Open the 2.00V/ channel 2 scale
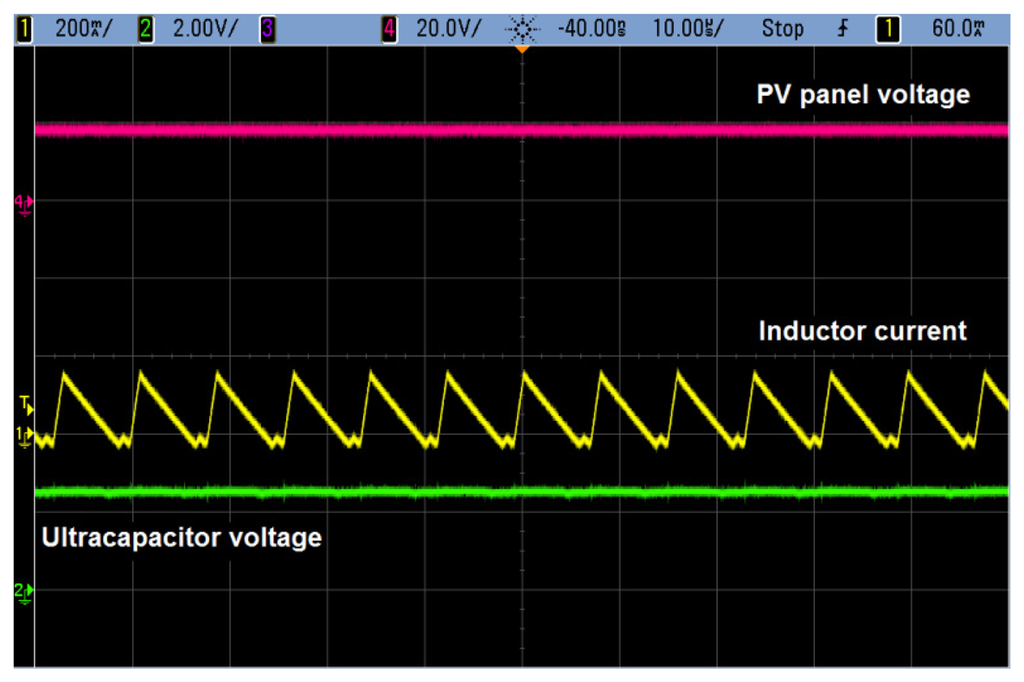Screen dimensions: 1024x682 (205, 29)
